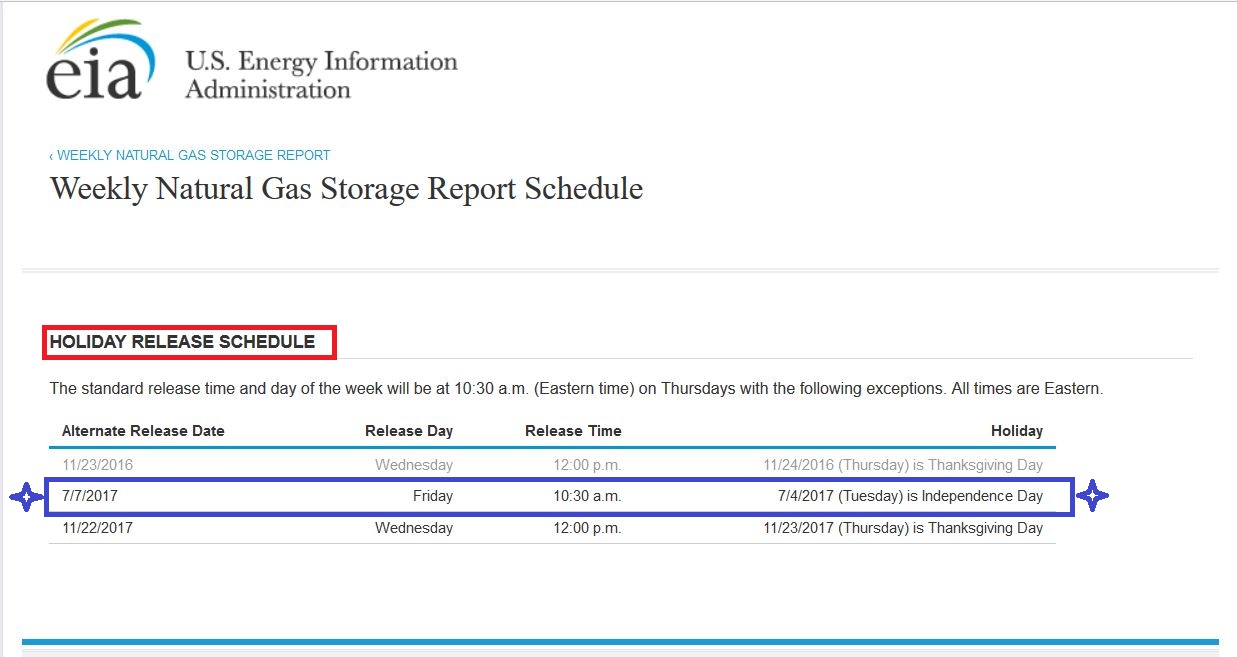Click the 11/24/2016 Thanksgiving Day holiday entry

point(902,465)
